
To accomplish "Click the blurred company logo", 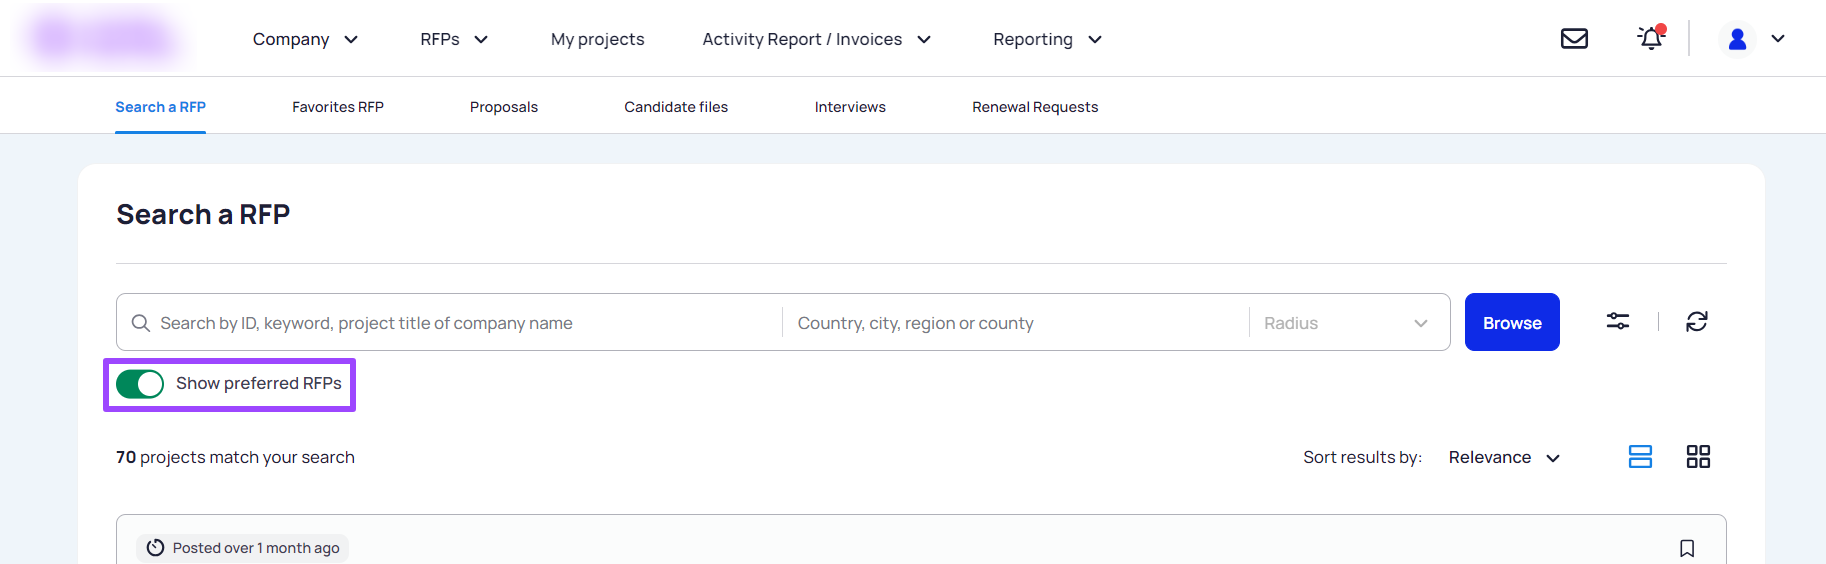I will pos(103,38).
